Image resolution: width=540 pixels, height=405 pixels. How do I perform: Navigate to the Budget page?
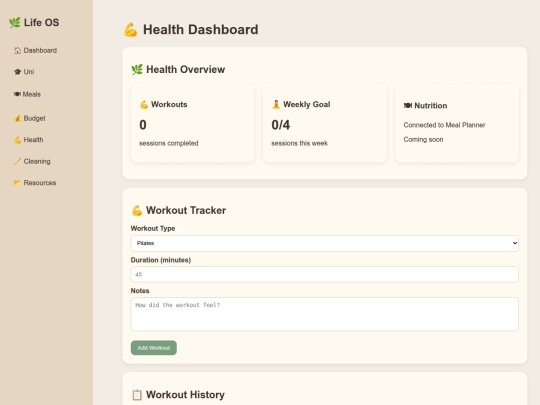coord(30,118)
